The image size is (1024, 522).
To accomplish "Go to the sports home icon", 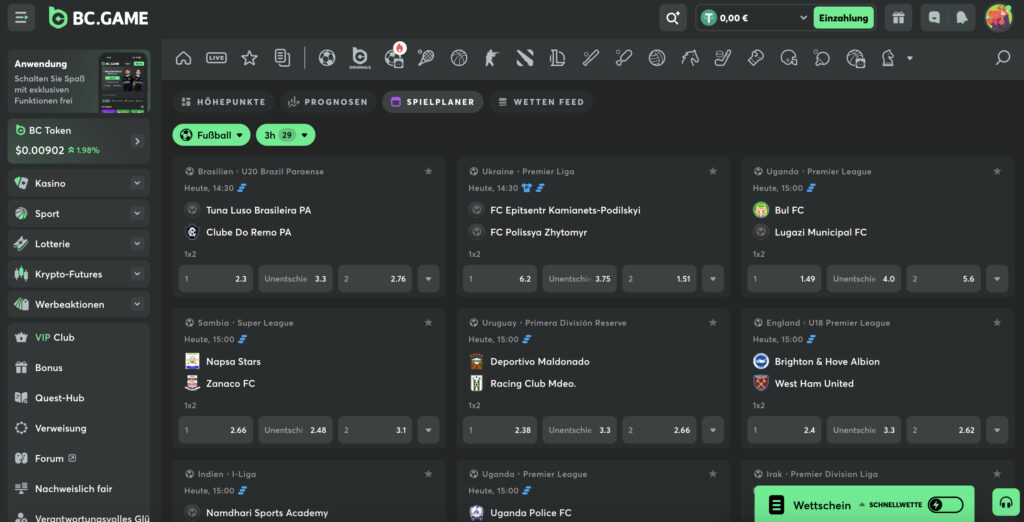I will 184,58.
